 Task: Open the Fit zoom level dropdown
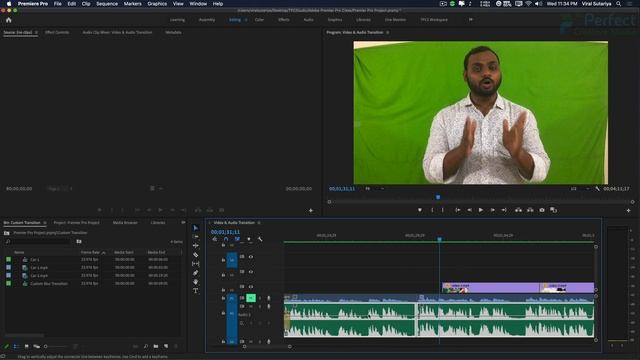pos(374,189)
